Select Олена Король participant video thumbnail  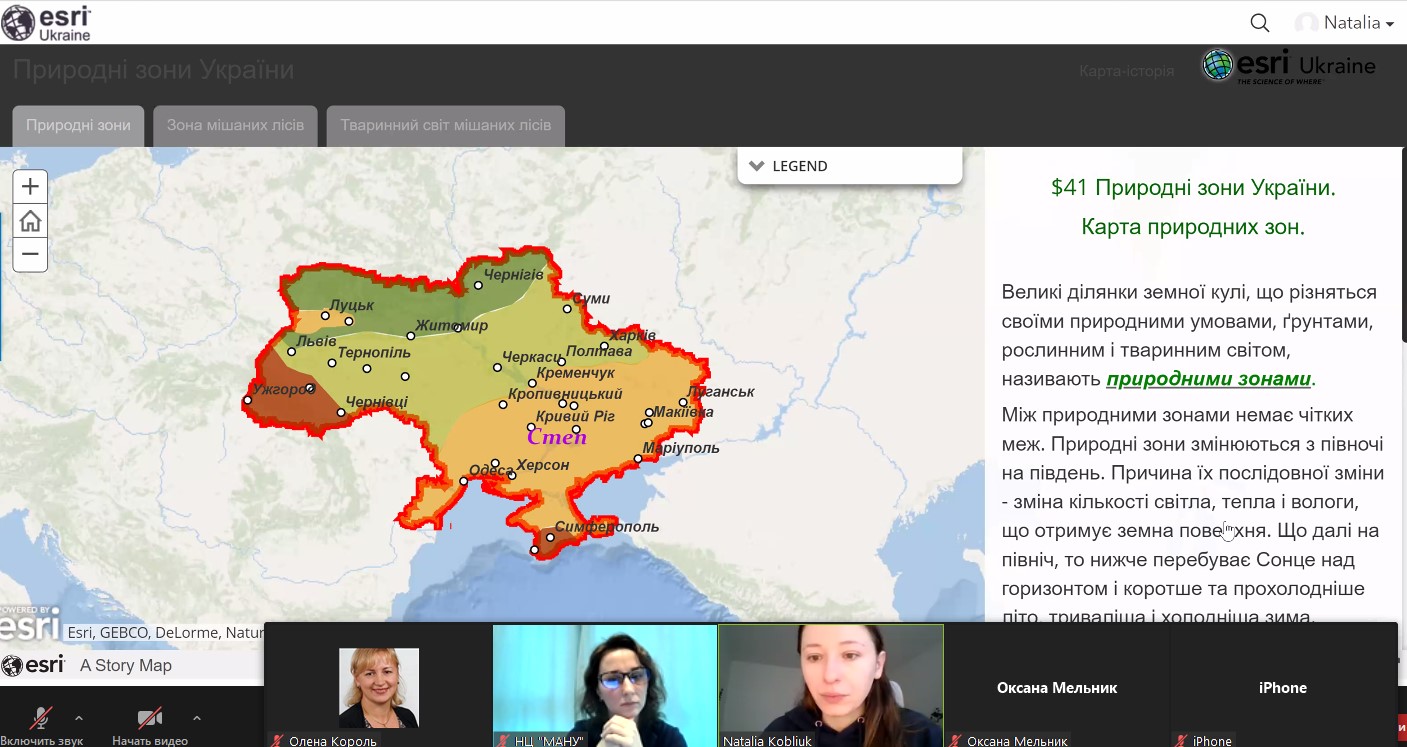tap(378, 687)
